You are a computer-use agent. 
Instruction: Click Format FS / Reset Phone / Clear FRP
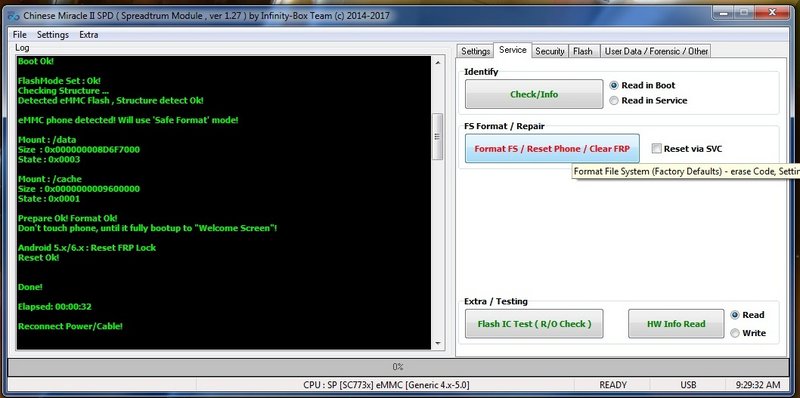(x=552, y=148)
